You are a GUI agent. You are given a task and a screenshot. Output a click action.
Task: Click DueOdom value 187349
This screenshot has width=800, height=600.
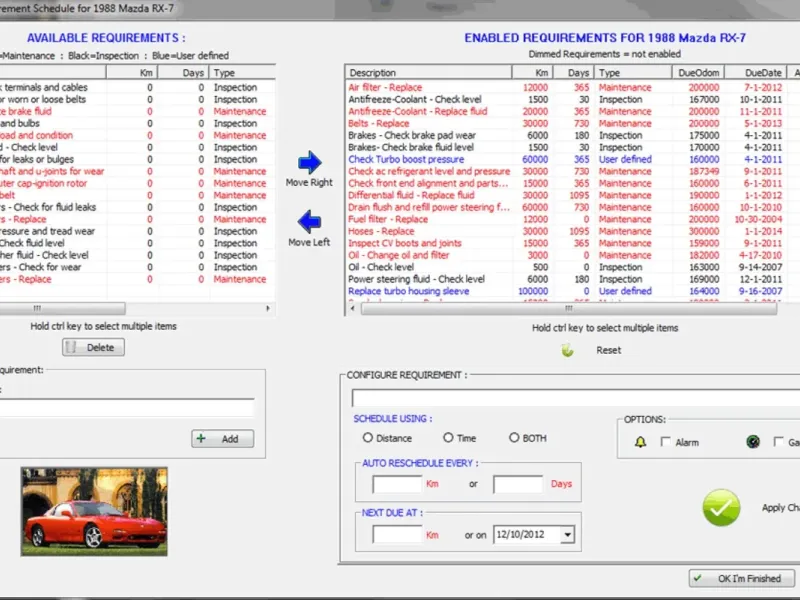tap(704, 171)
